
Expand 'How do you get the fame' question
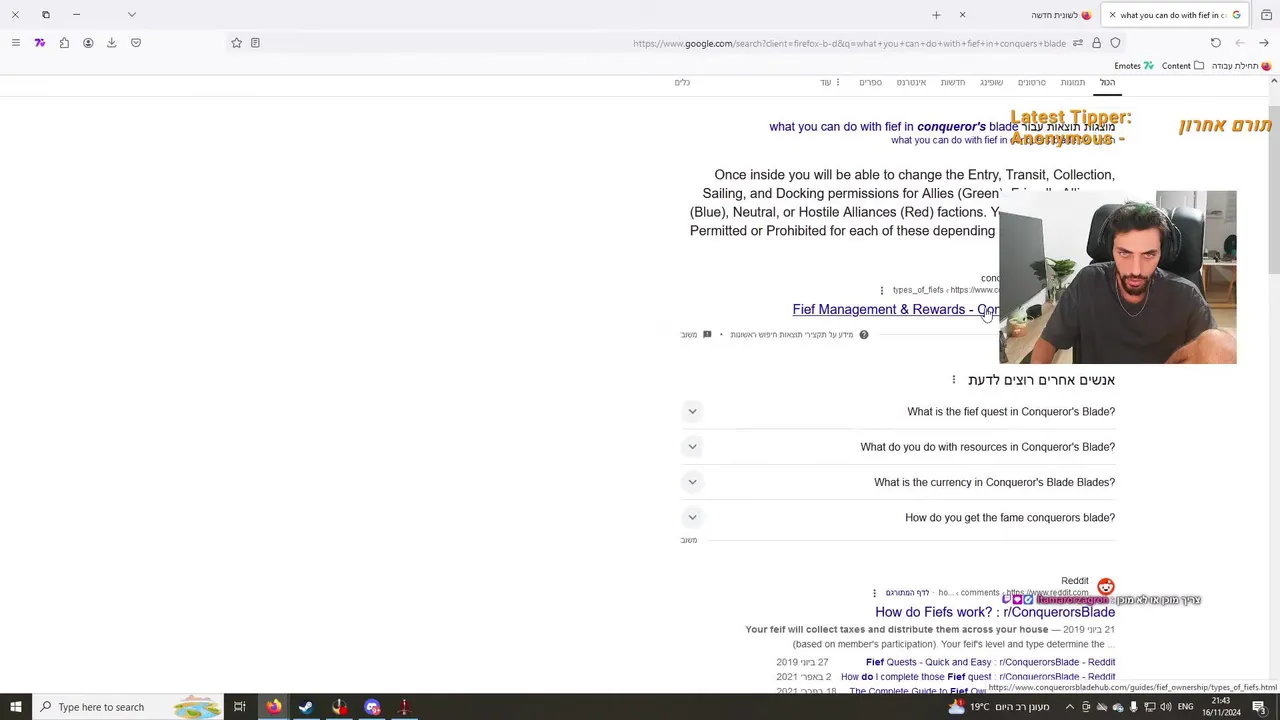point(898,518)
